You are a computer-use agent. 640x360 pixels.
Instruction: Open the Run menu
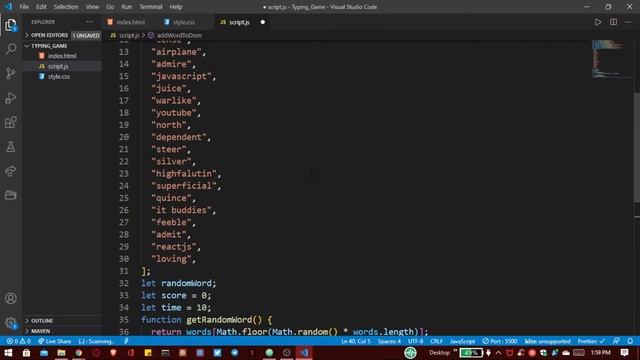pos(127,7)
